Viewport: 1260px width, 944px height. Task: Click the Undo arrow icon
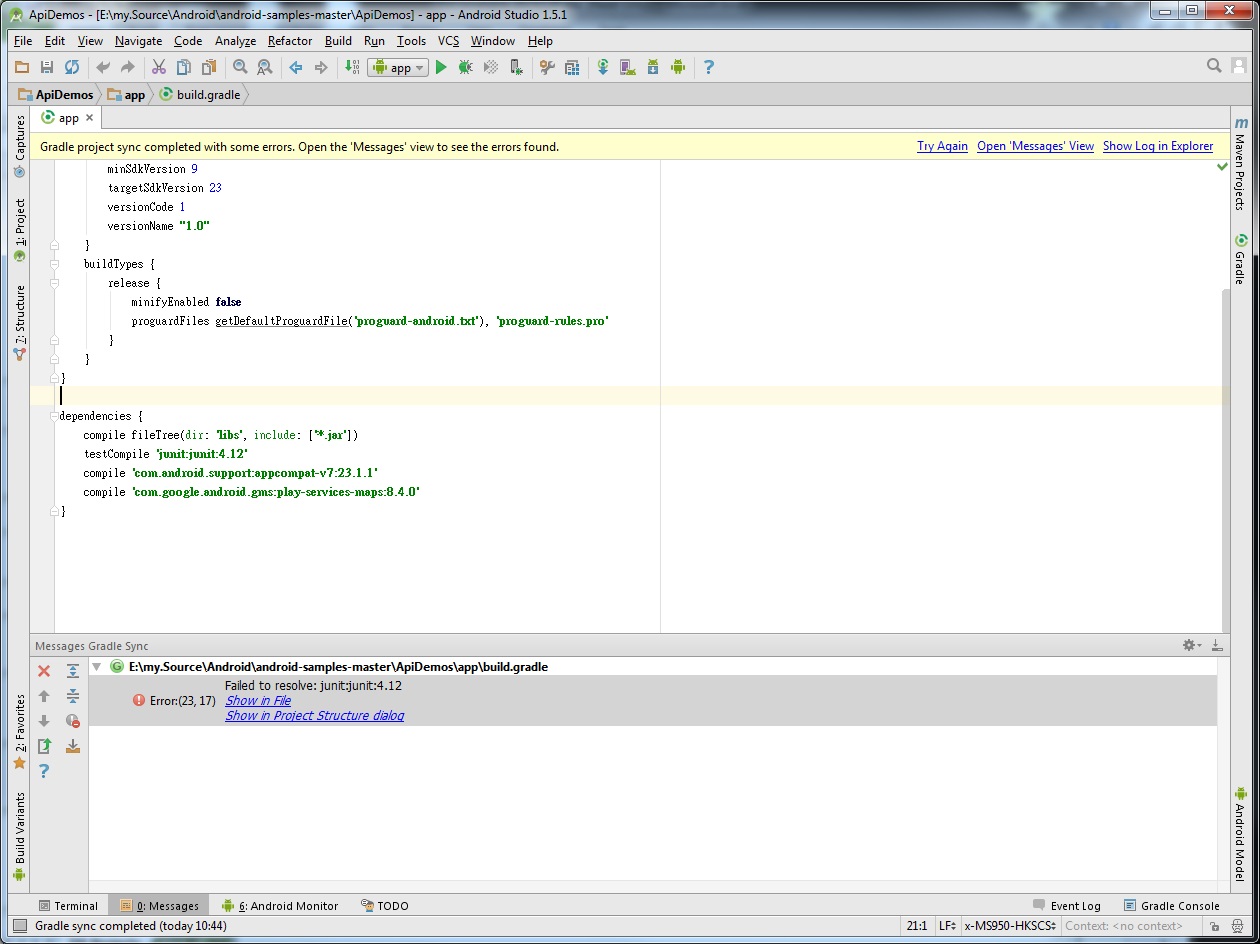pos(103,67)
